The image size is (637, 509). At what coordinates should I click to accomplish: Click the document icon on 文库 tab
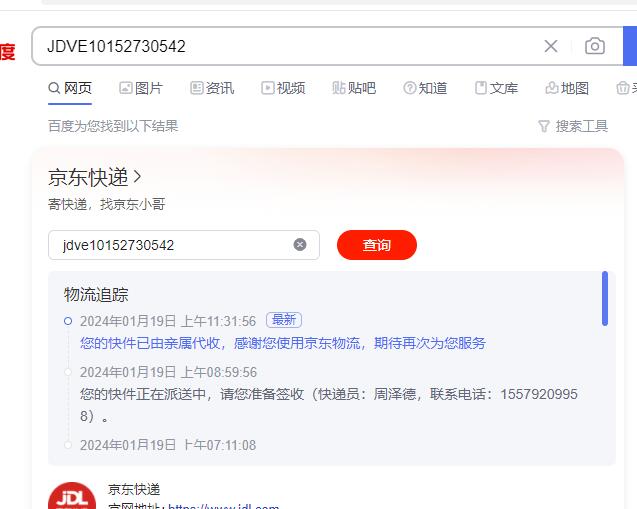[x=481, y=88]
